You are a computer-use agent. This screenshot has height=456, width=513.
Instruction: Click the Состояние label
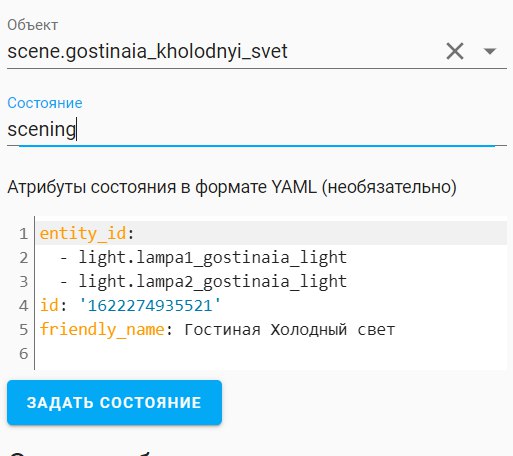click(45, 103)
